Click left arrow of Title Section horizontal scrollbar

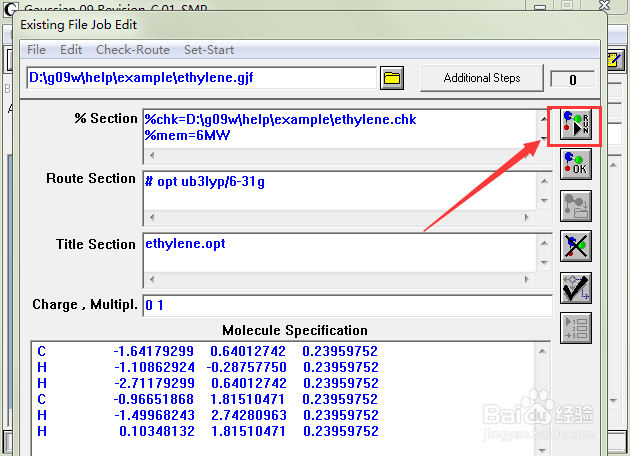[151, 279]
